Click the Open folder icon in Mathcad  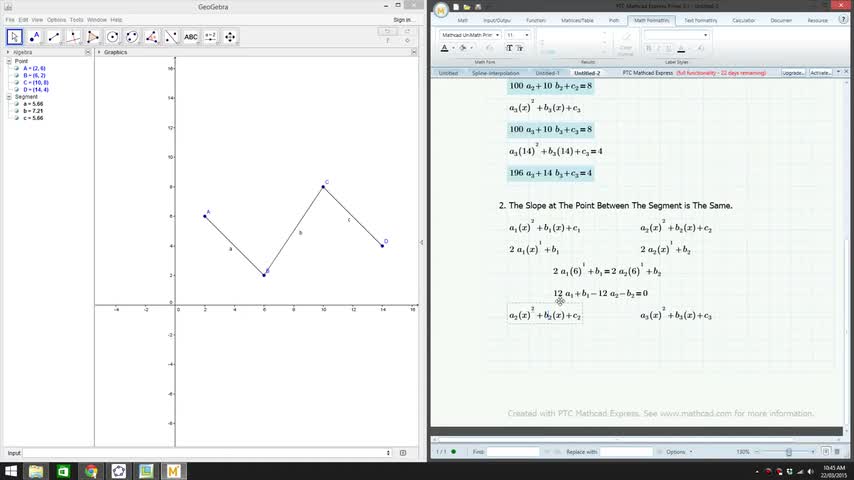point(467,7)
